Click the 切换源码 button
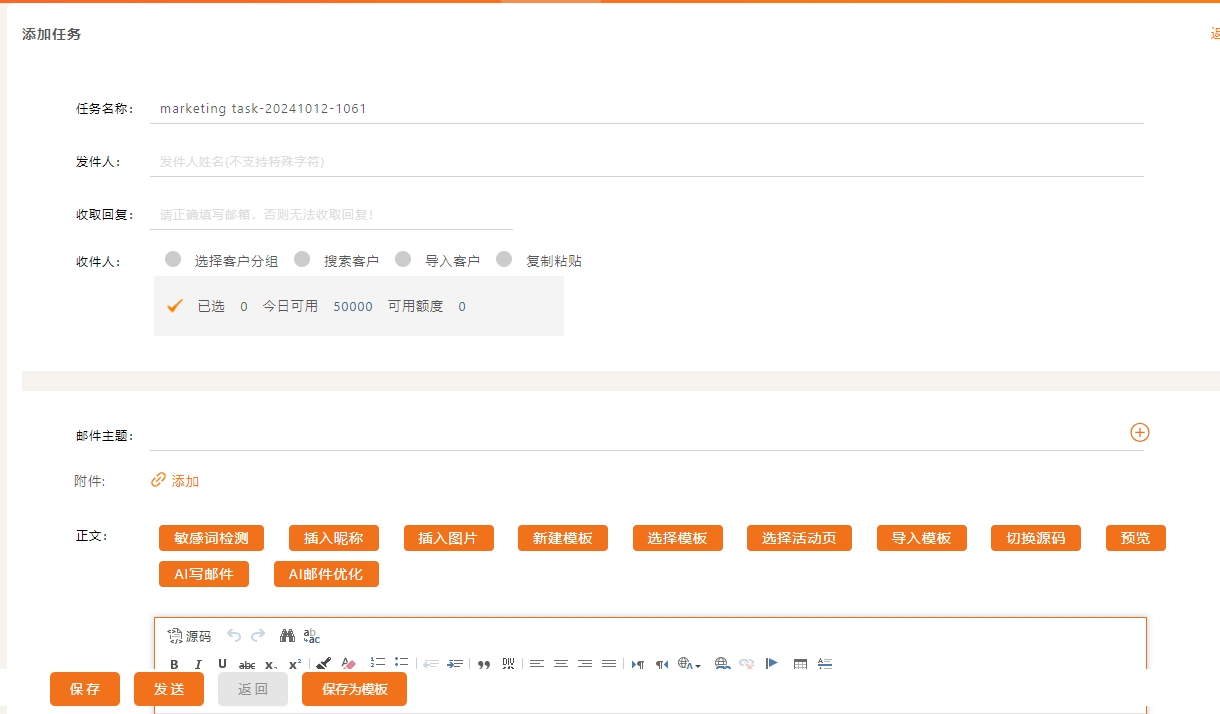The width and height of the screenshot is (1220, 714). pyautogui.click(x=1036, y=538)
